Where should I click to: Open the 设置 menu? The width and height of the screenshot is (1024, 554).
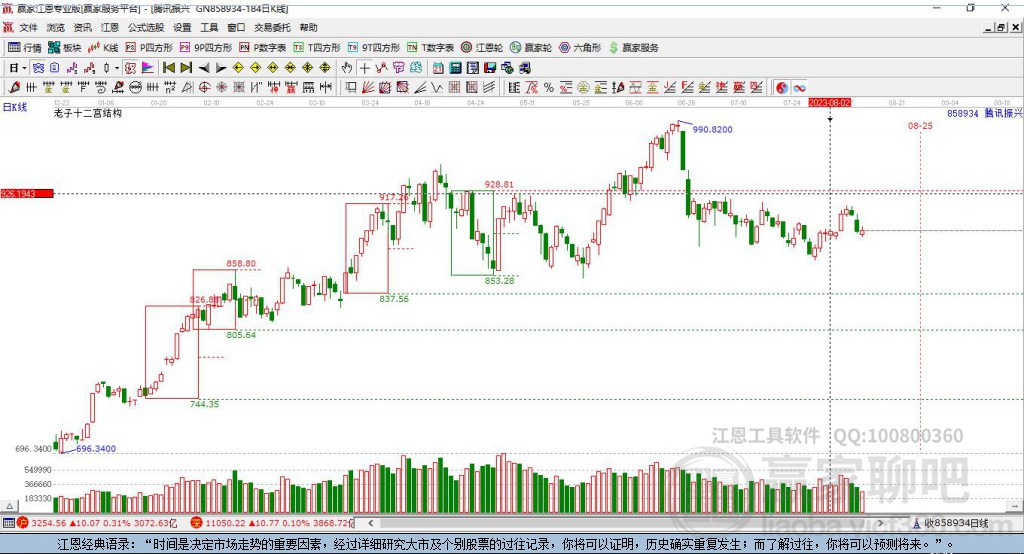pyautogui.click(x=182, y=27)
